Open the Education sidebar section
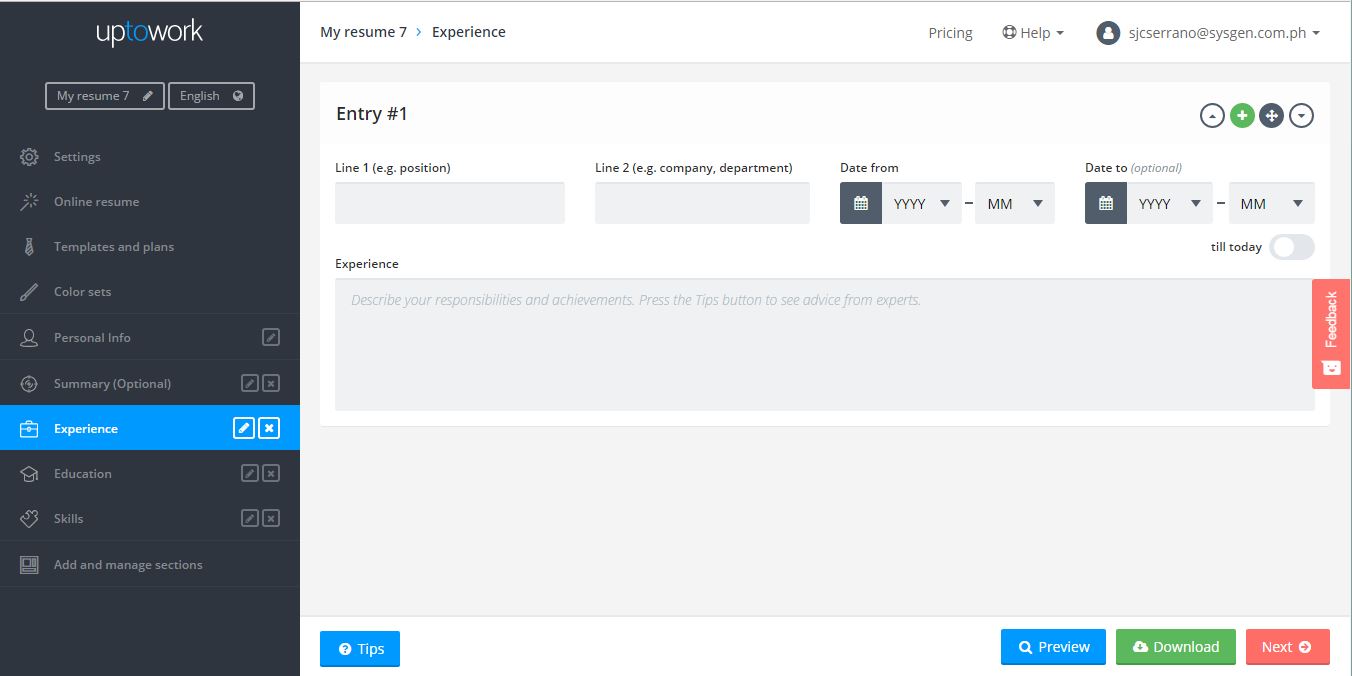1352x676 pixels. (x=150, y=474)
